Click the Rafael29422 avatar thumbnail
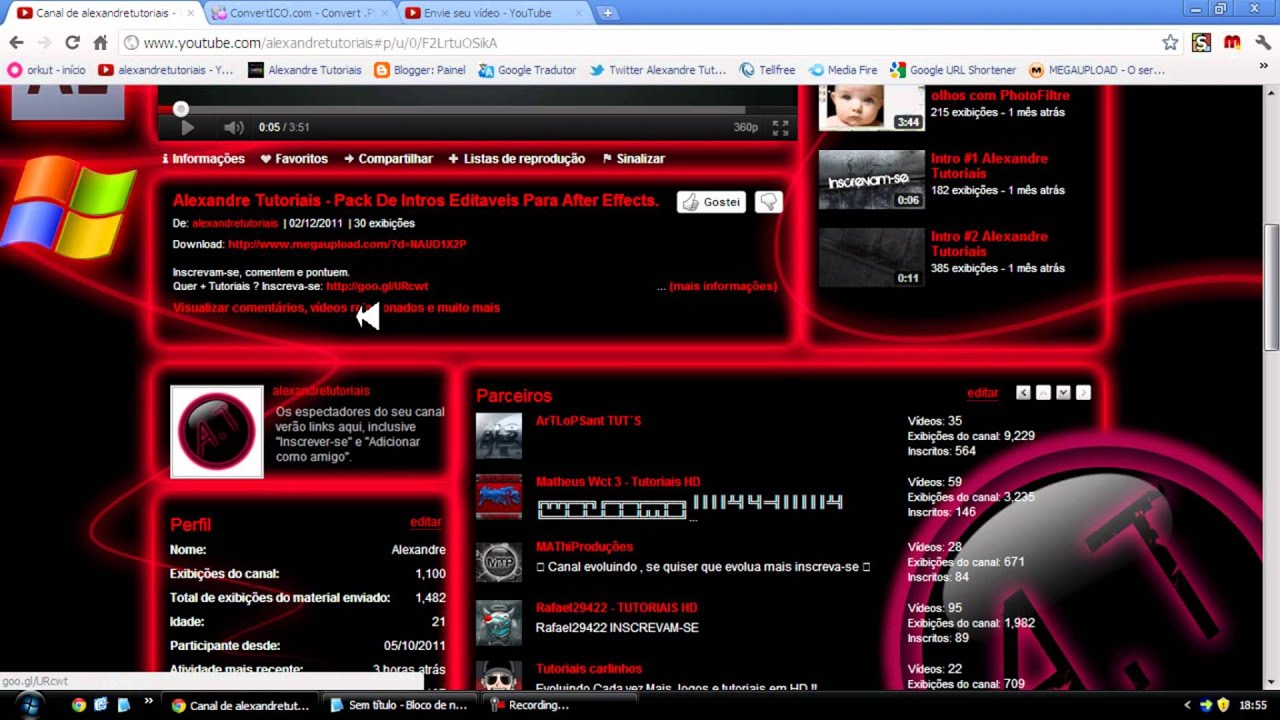Image resolution: width=1280 pixels, height=720 pixels. 499,623
